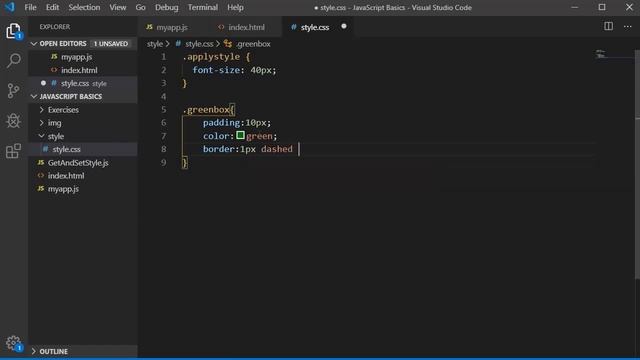Open the Terminal menu

tap(202, 7)
